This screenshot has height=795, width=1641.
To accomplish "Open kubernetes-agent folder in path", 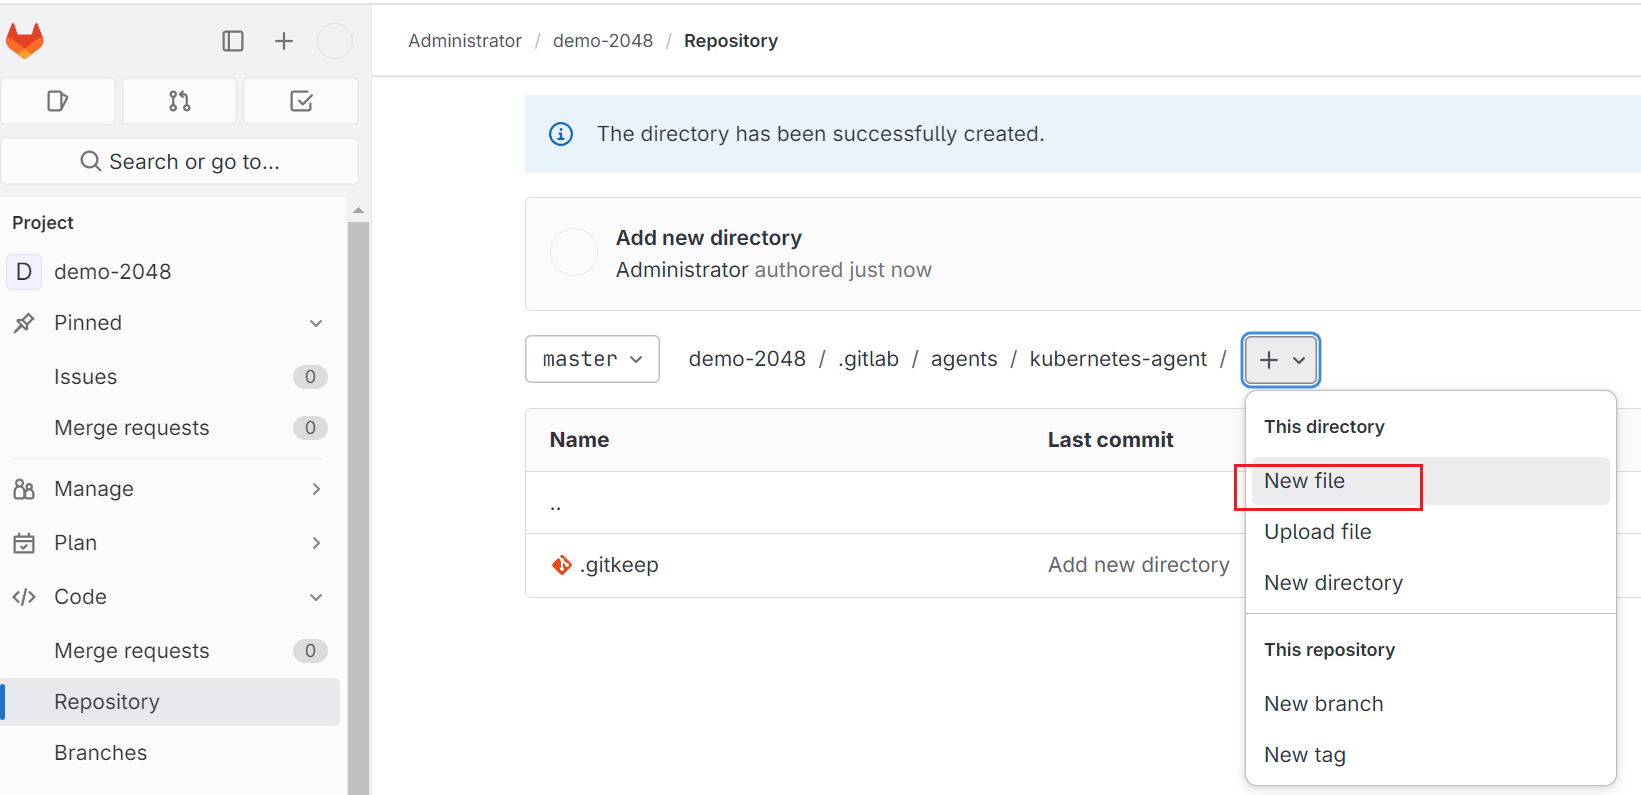I will (x=1118, y=359).
